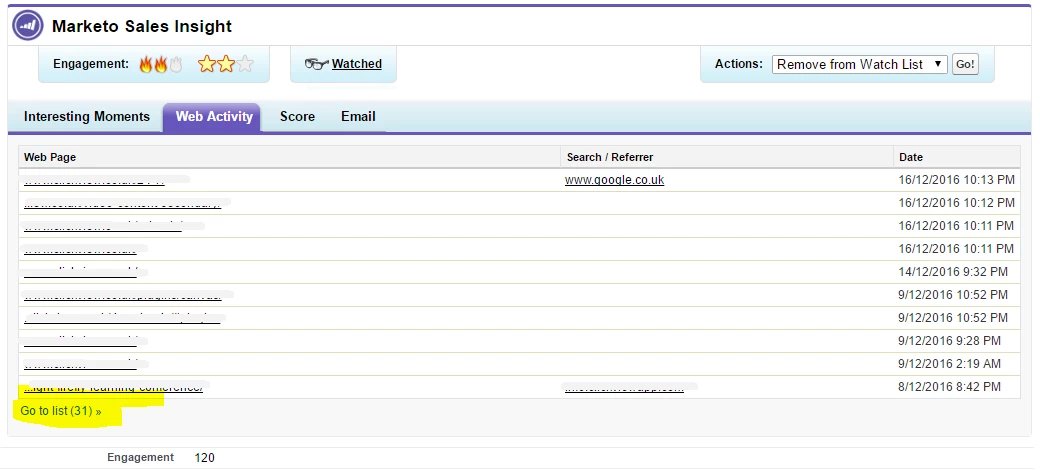Viewport: 1040px width, 470px height.
Task: Open the Score tab
Action: [x=297, y=117]
